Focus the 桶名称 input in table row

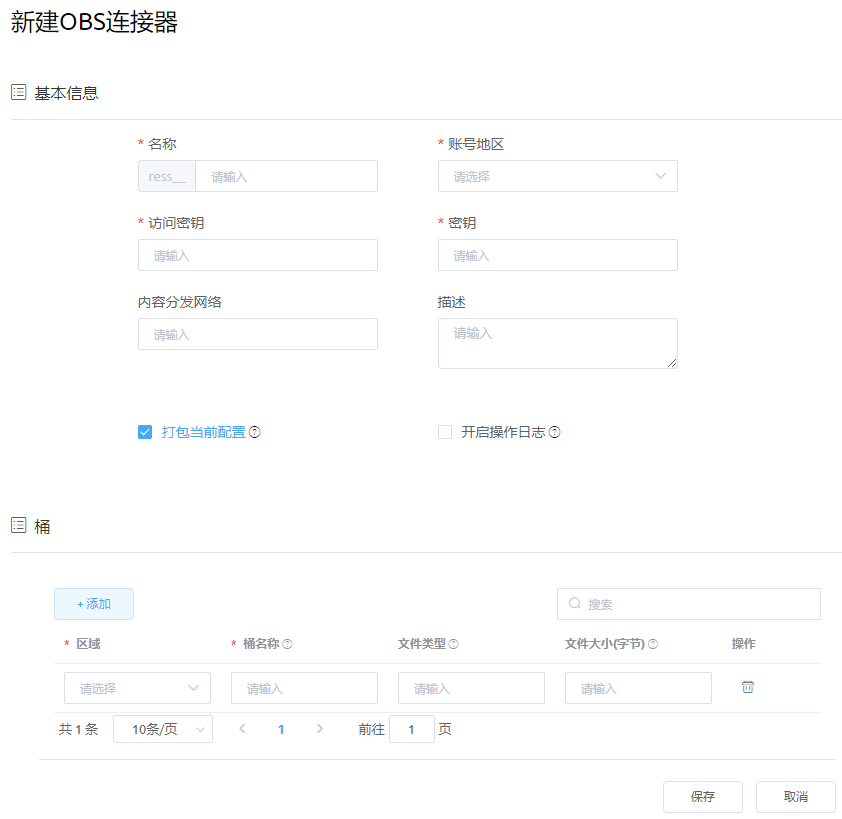304,688
